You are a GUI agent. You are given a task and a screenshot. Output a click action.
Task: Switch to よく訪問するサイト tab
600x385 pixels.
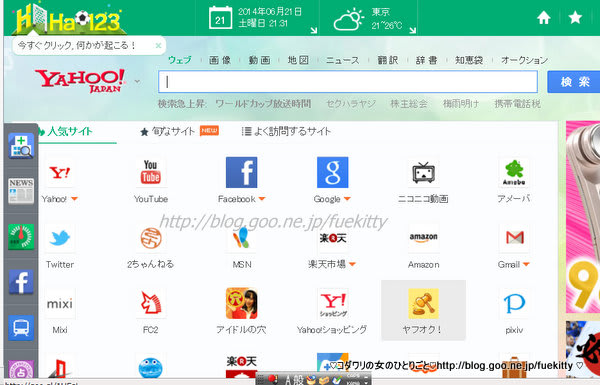(286, 131)
